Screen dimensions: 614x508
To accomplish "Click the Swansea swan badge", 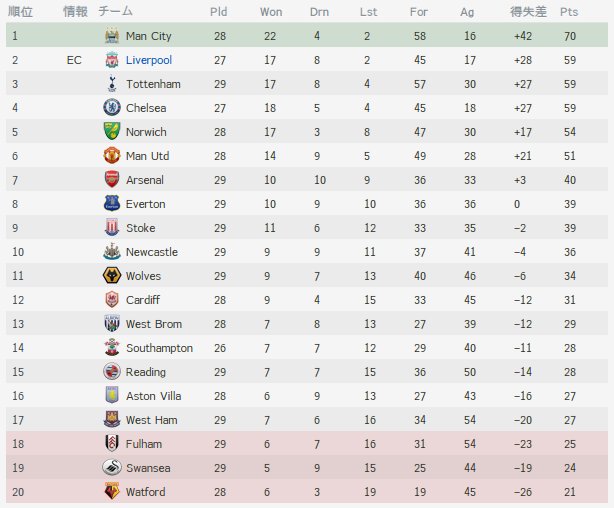I will tap(112, 468).
